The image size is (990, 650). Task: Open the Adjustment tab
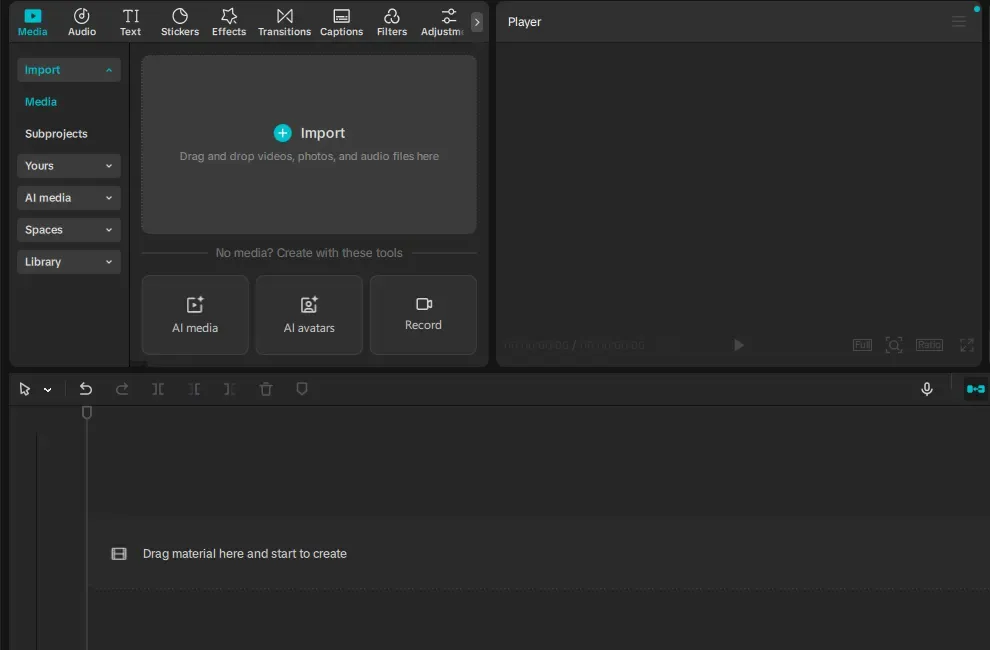[x=442, y=22]
